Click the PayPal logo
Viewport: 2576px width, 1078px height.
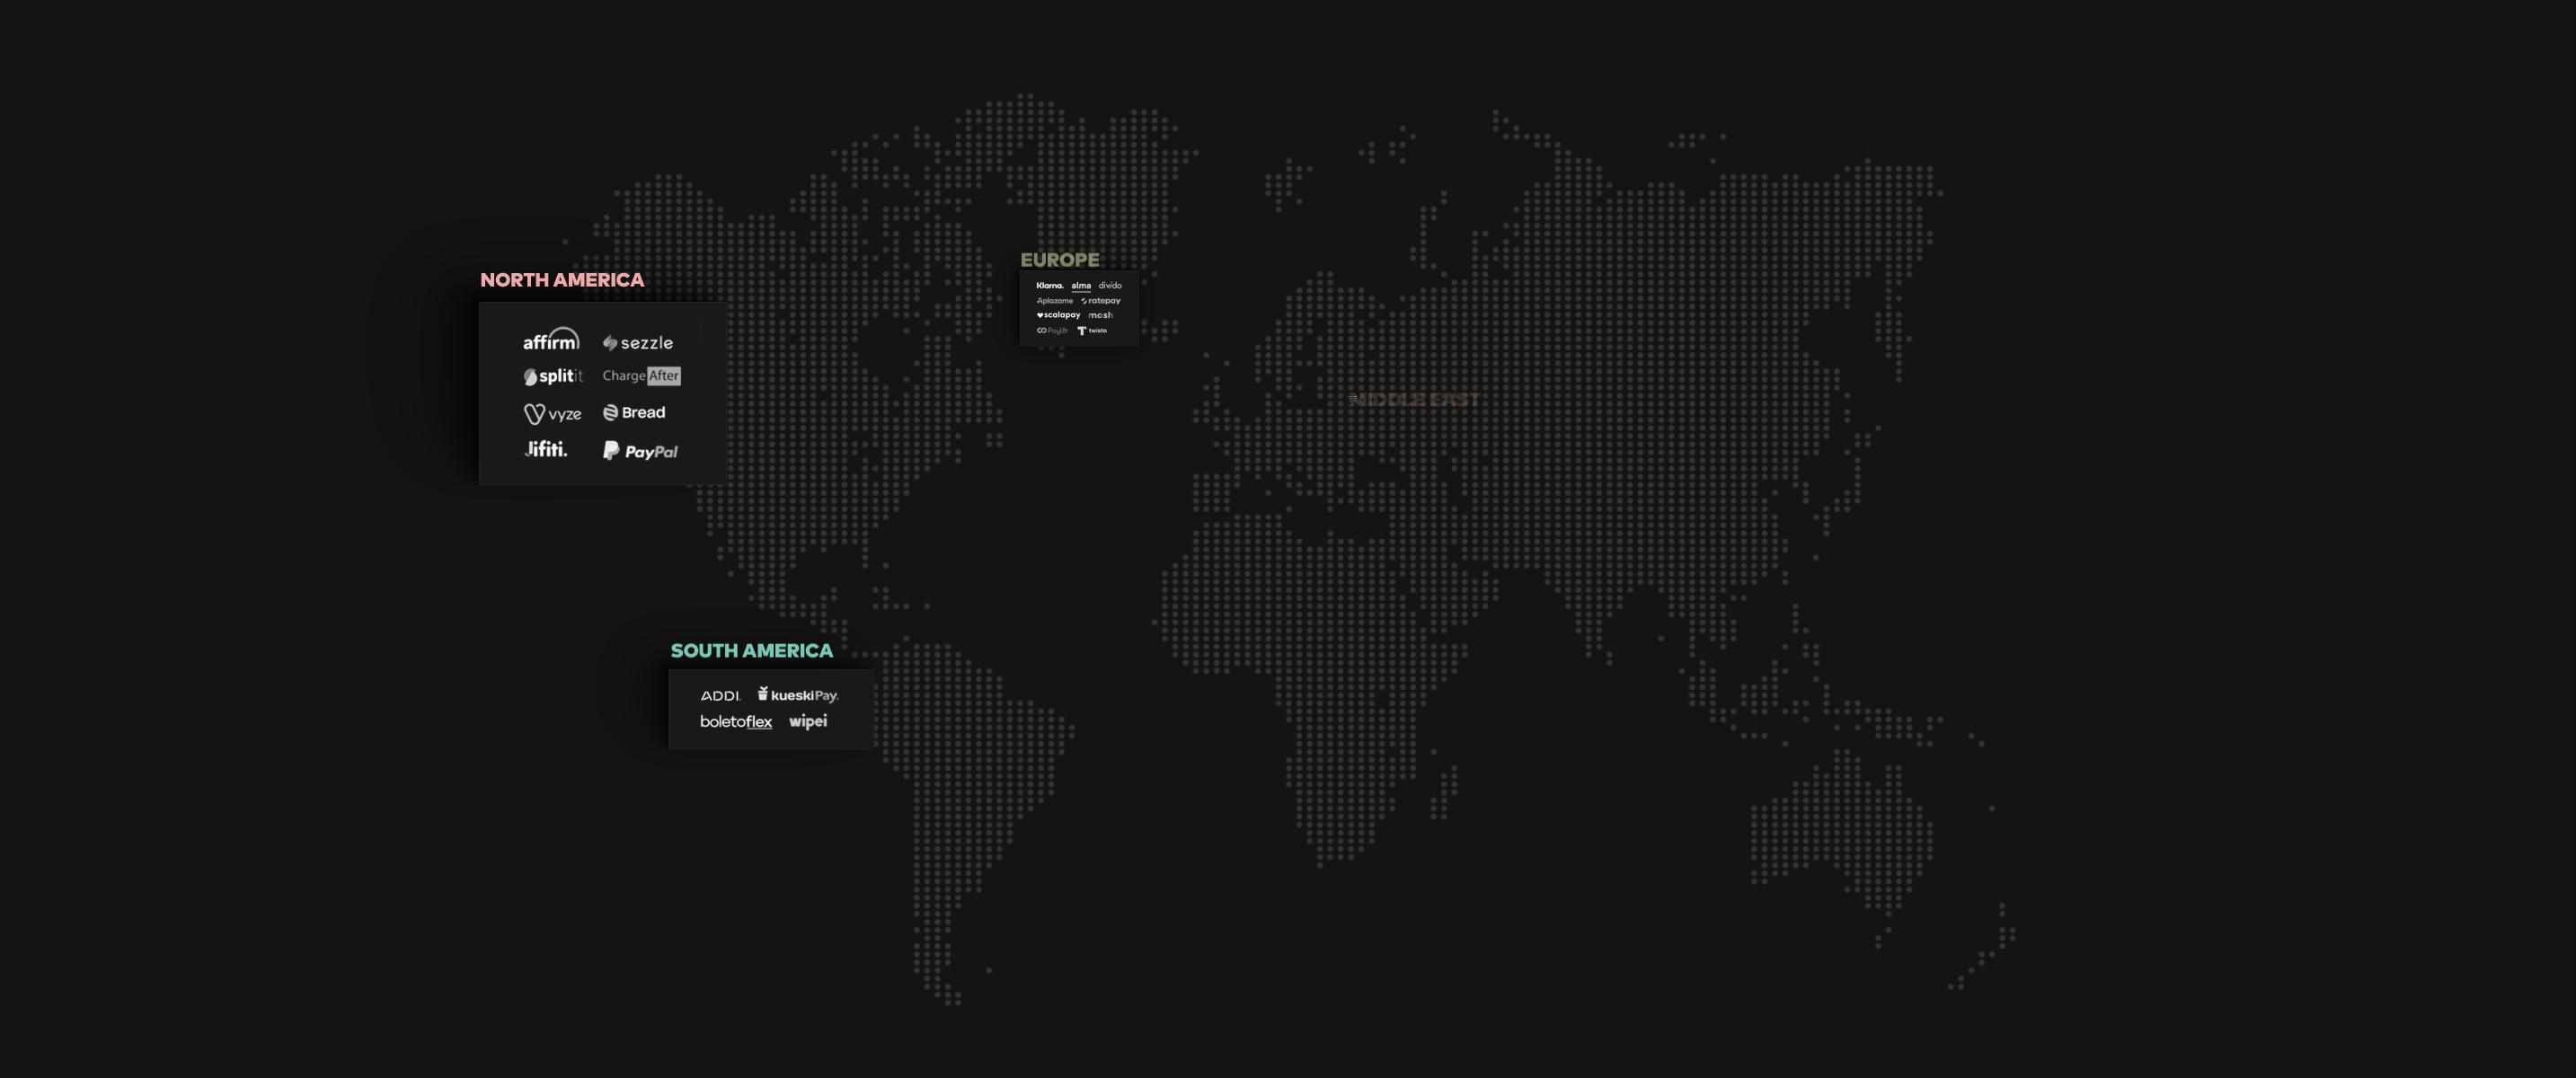pyautogui.click(x=640, y=451)
